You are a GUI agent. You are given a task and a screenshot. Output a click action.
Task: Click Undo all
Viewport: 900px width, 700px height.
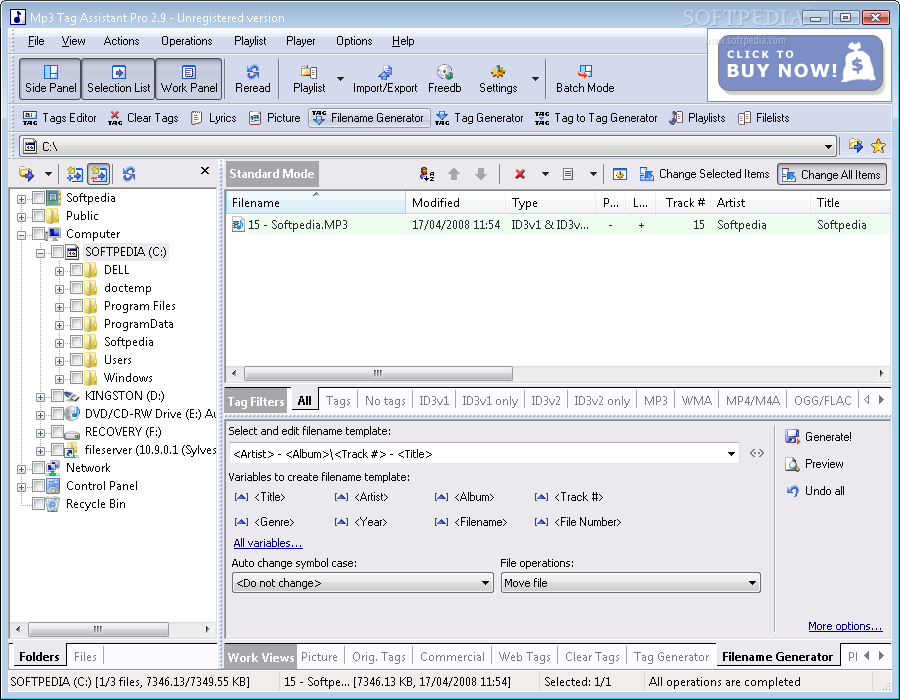815,491
